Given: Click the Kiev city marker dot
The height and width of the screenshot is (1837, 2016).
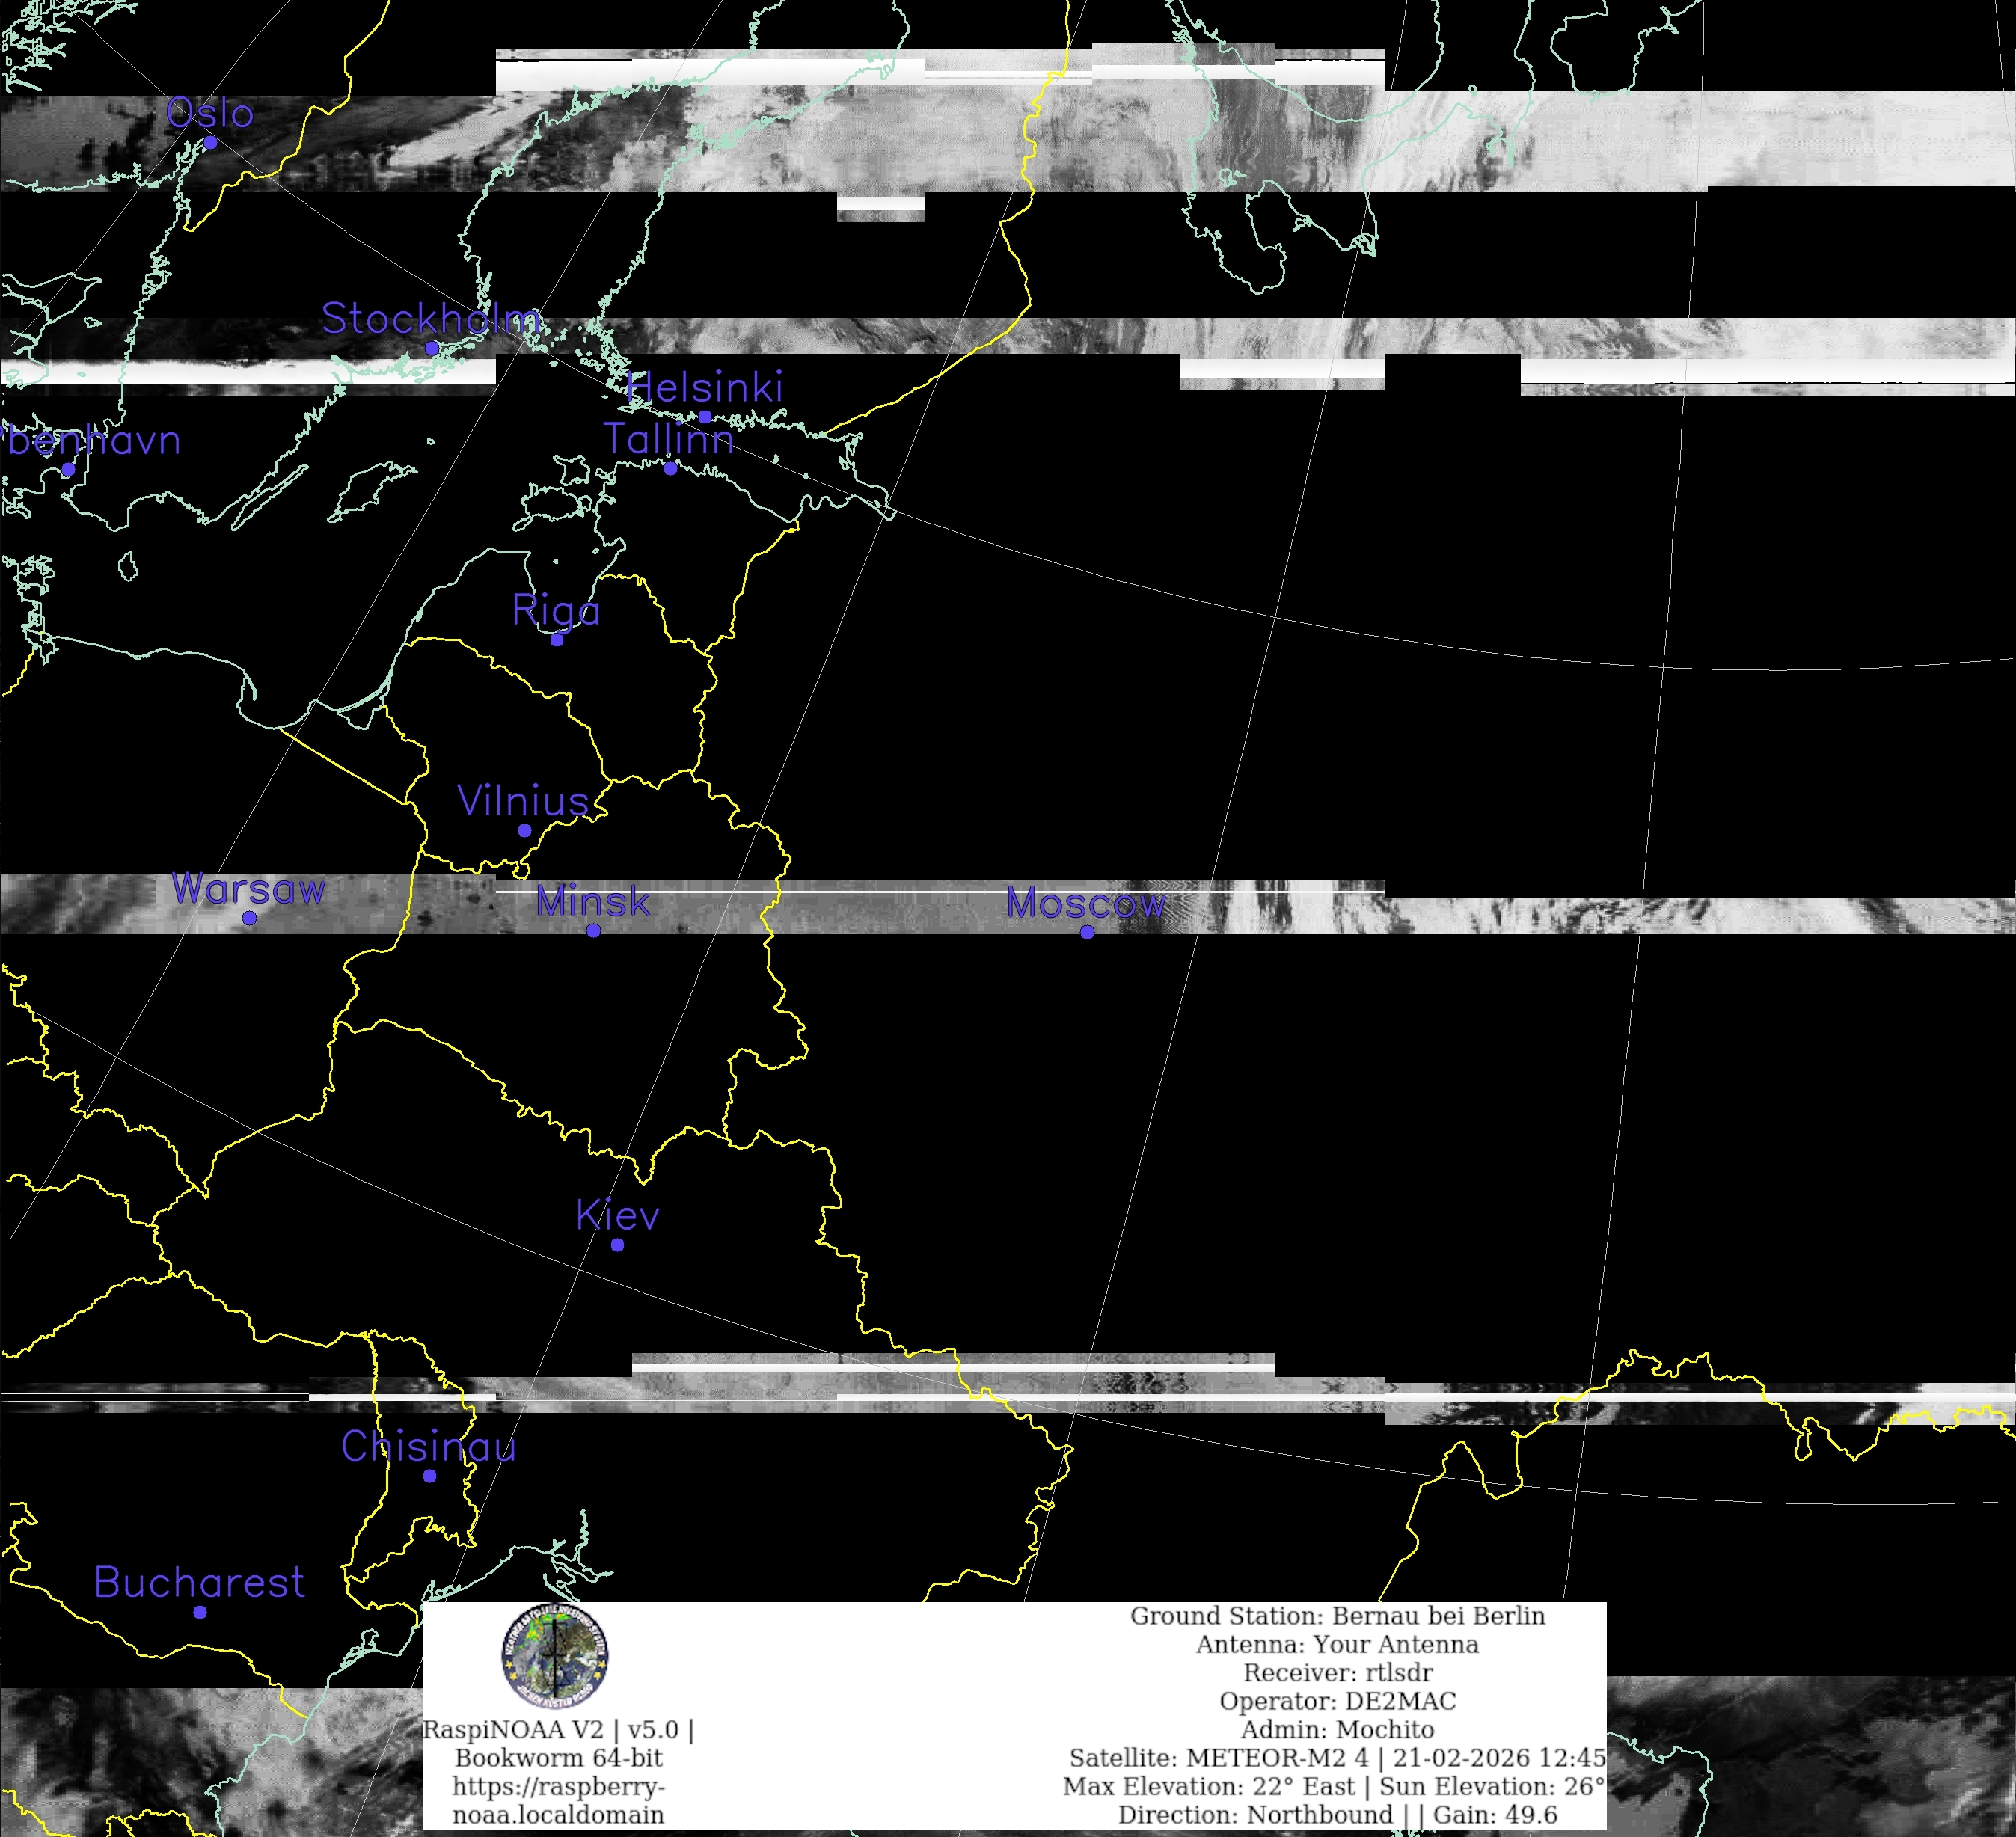Looking at the screenshot, I should (617, 1245).
